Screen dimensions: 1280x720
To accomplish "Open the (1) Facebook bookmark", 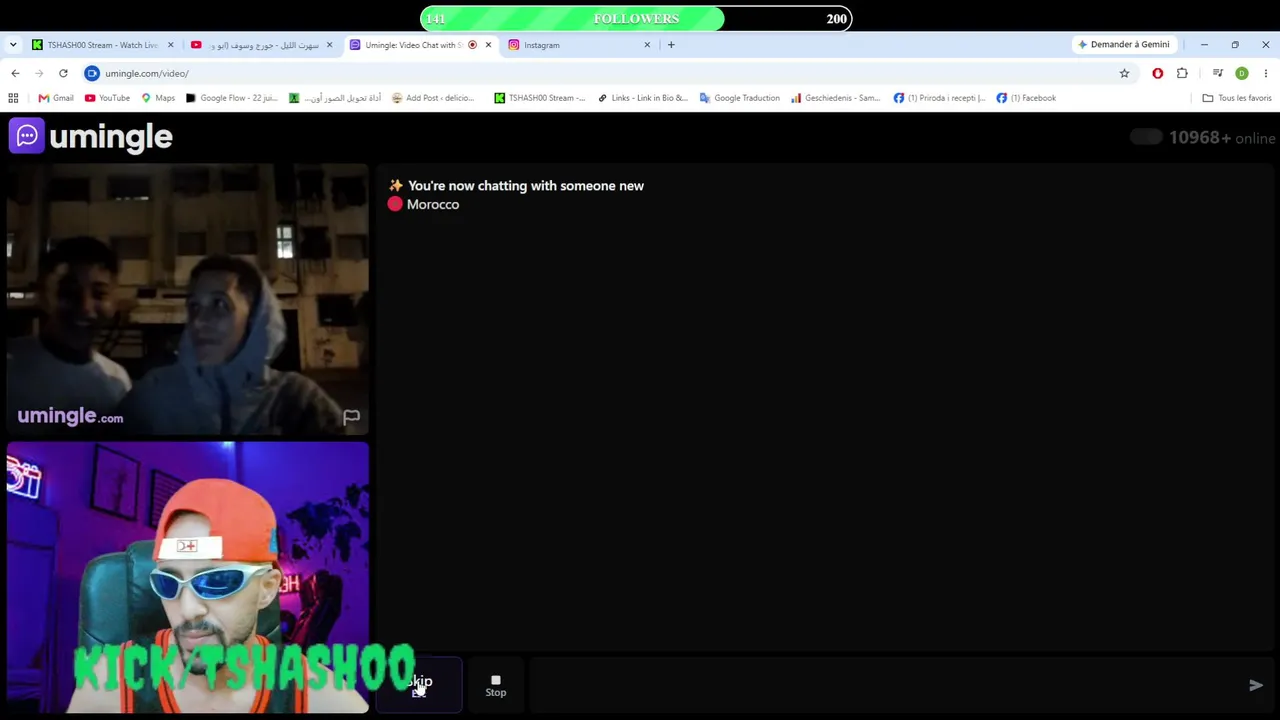I will coord(1026,98).
